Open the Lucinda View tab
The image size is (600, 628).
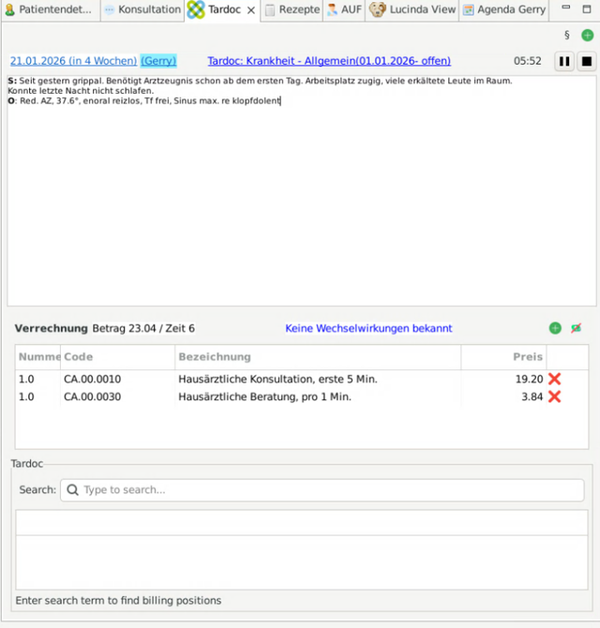(x=413, y=10)
